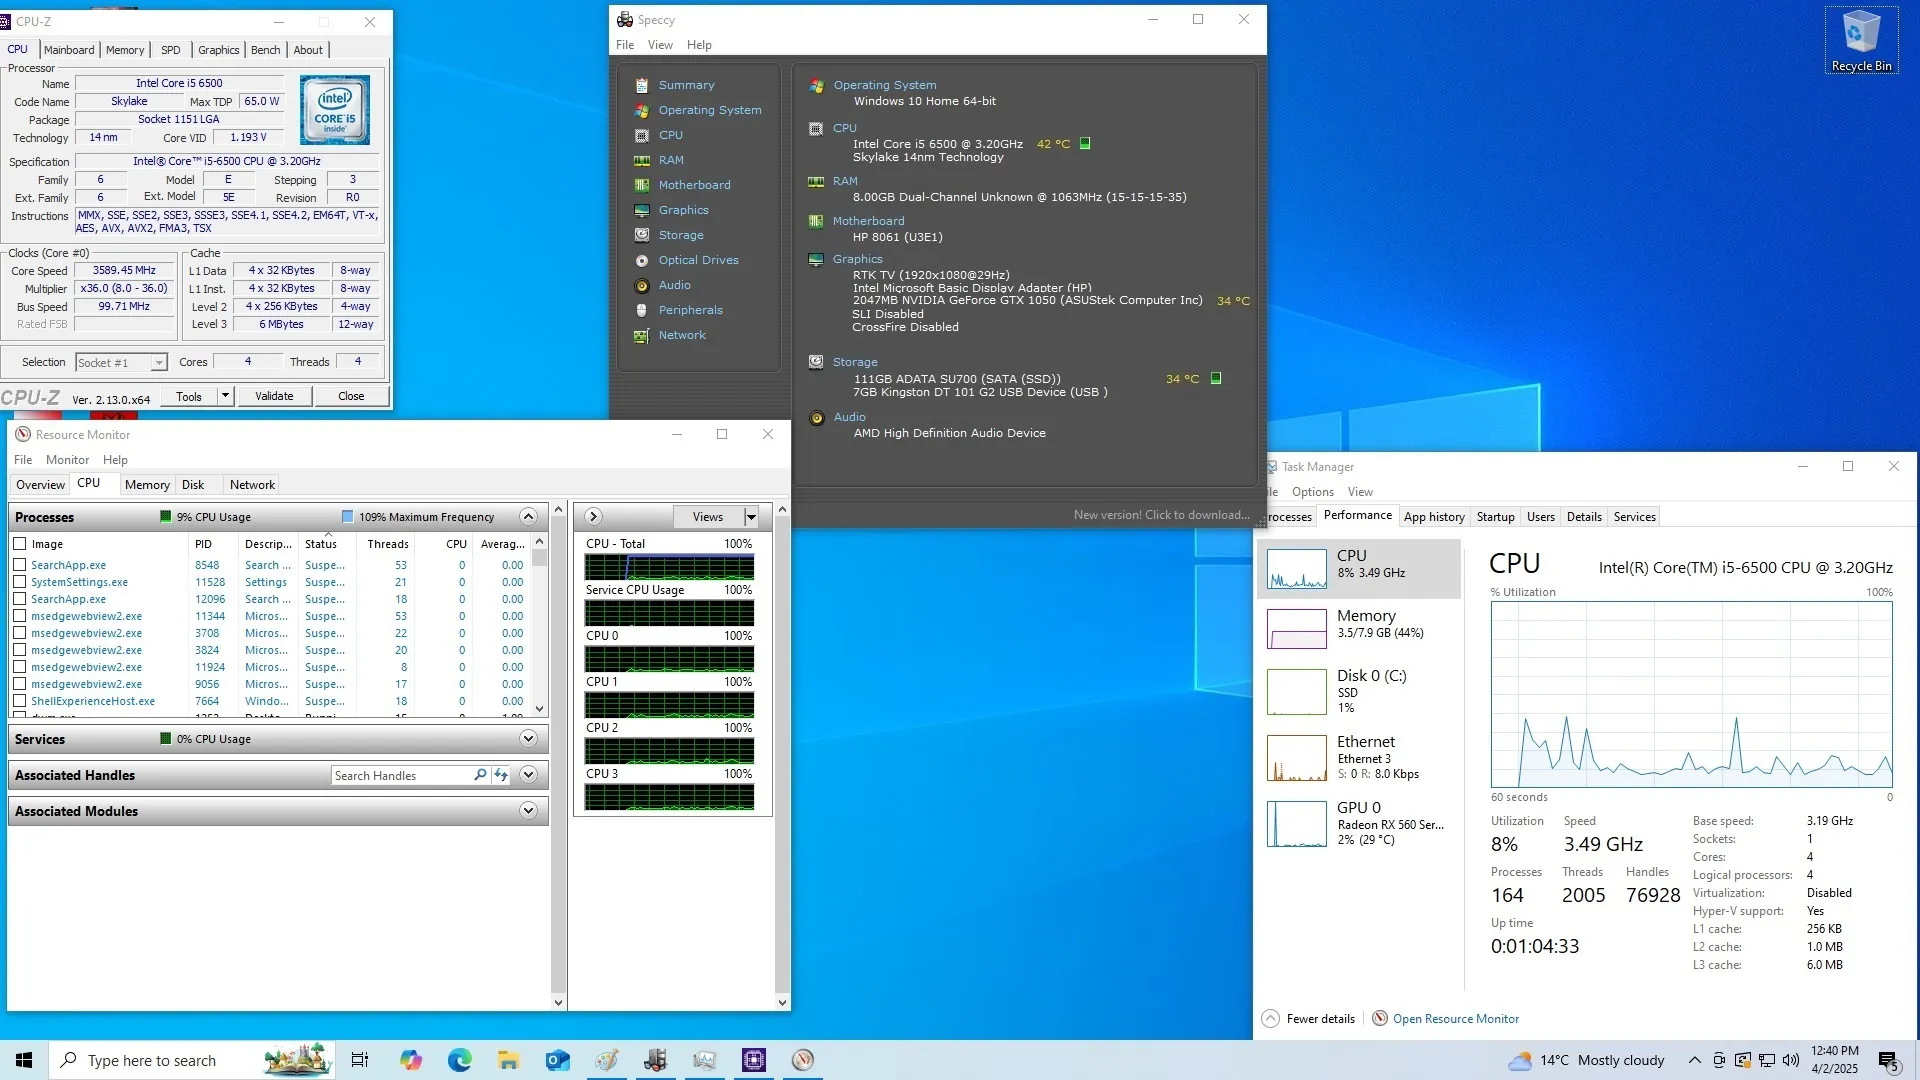Open the View menu in Speccy
Screen dimensions: 1920x1080
click(x=660, y=45)
